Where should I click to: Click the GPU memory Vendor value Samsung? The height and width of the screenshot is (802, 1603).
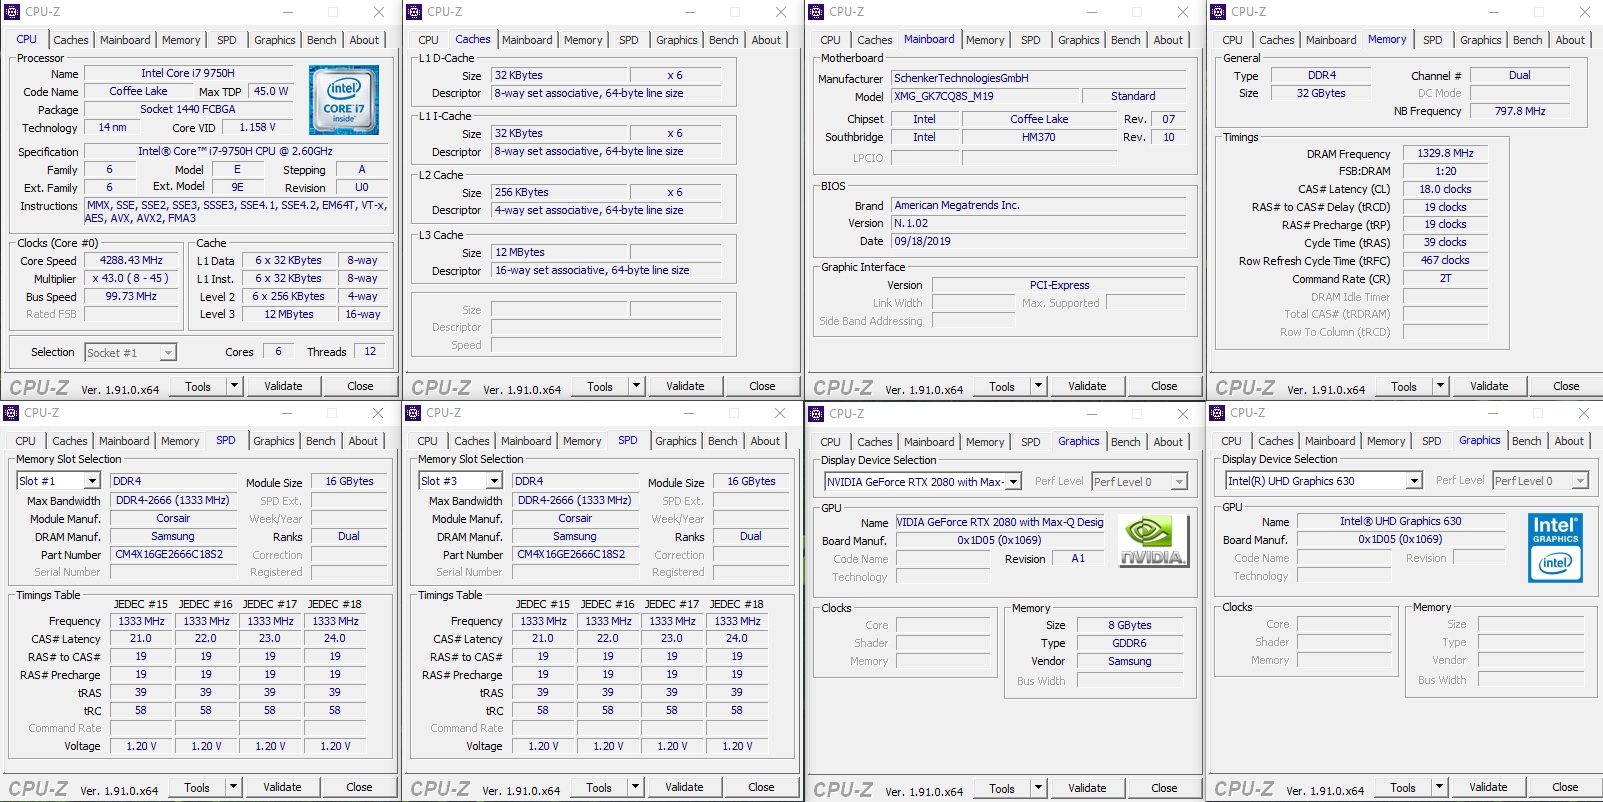(x=1129, y=661)
